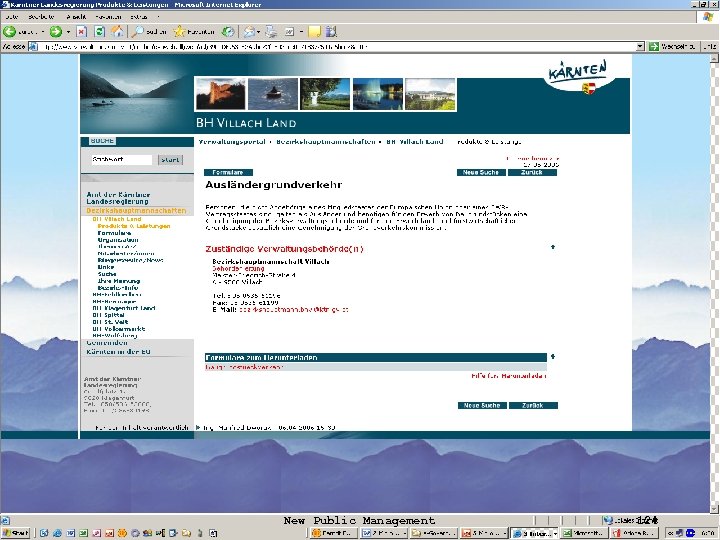720x540 pixels.
Task: Open Ihre Meinung sidebar item
Action: tap(118, 281)
